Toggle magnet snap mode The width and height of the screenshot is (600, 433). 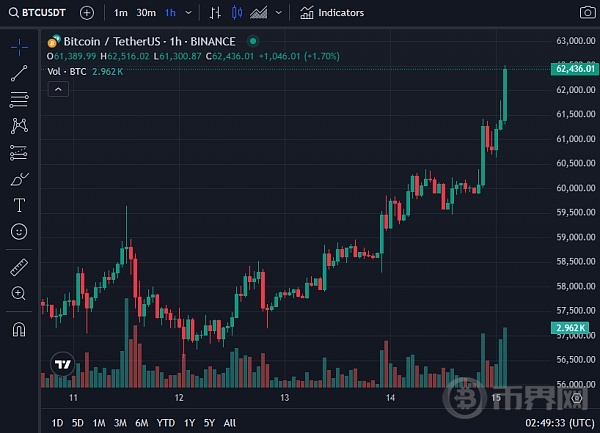coord(19,329)
